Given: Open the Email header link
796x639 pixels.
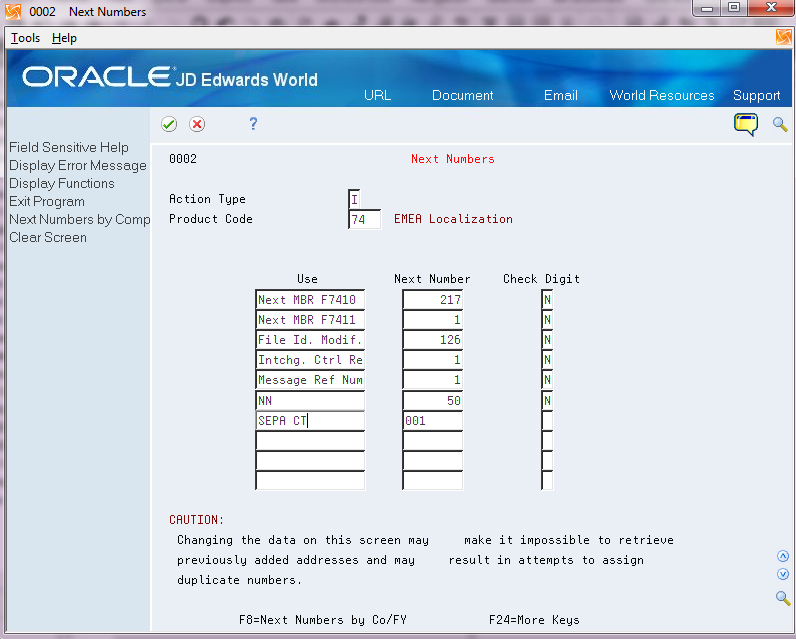Looking at the screenshot, I should (560, 95).
